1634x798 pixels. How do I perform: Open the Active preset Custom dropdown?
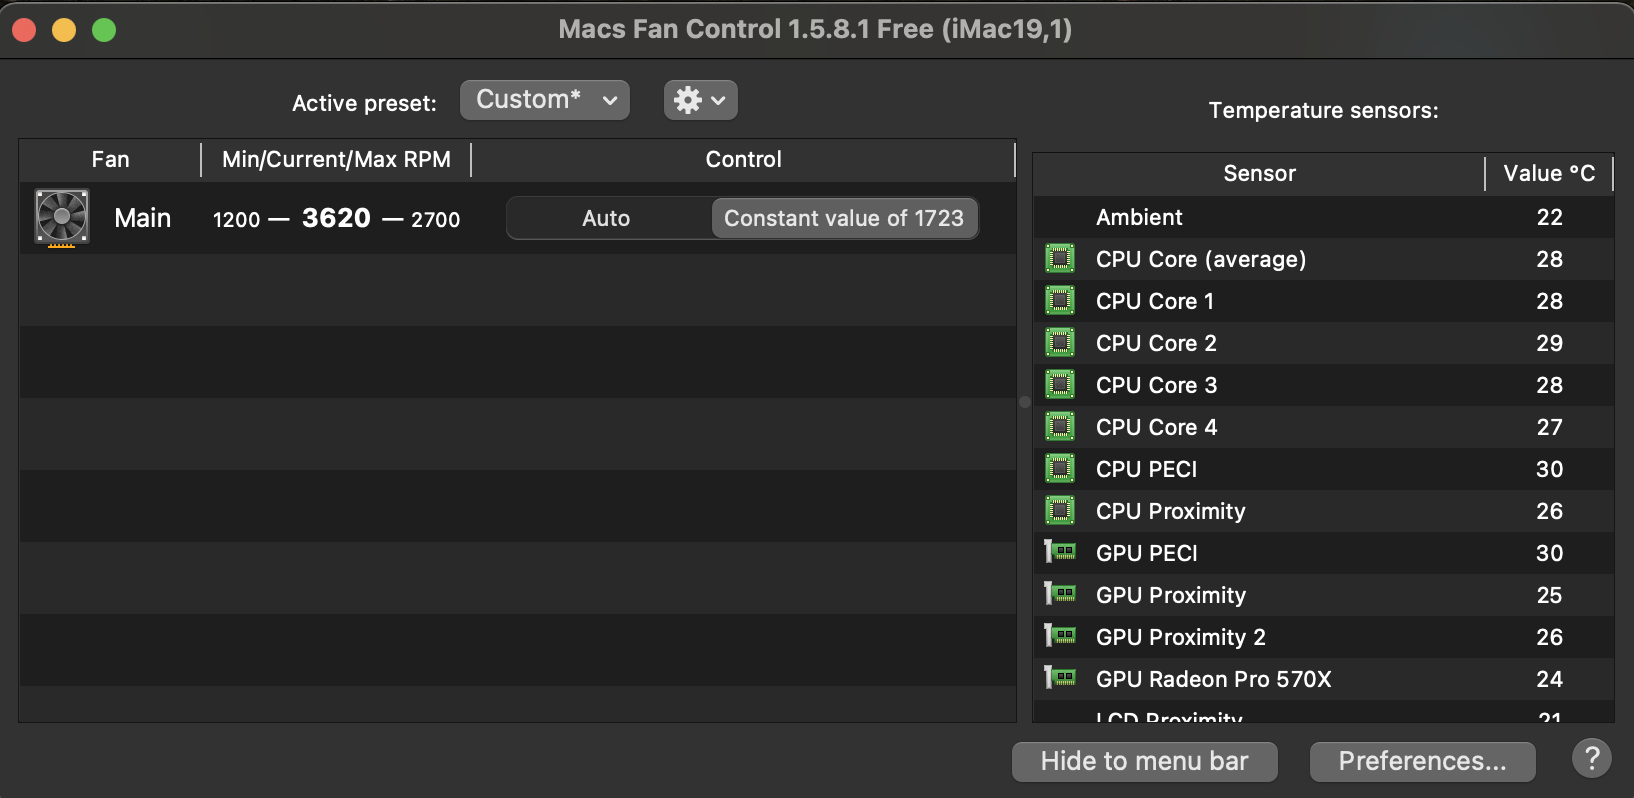(x=545, y=100)
